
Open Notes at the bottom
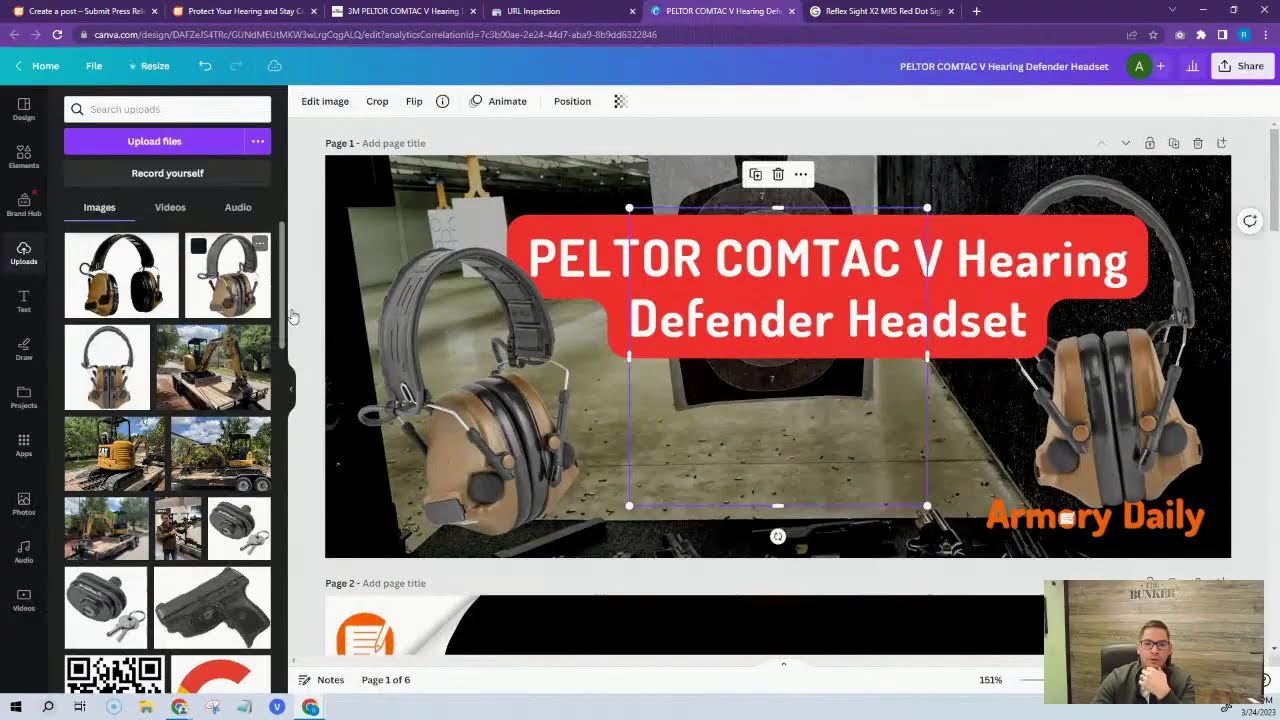point(321,680)
